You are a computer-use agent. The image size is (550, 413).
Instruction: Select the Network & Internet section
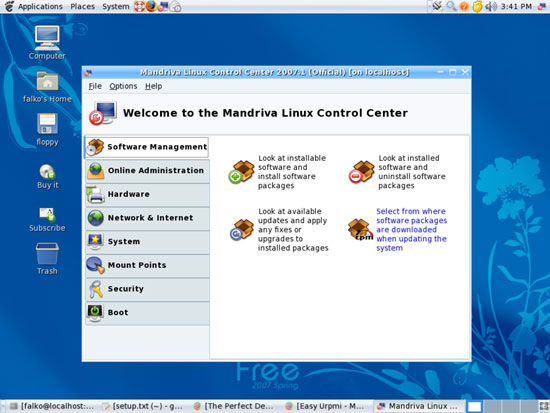point(147,218)
